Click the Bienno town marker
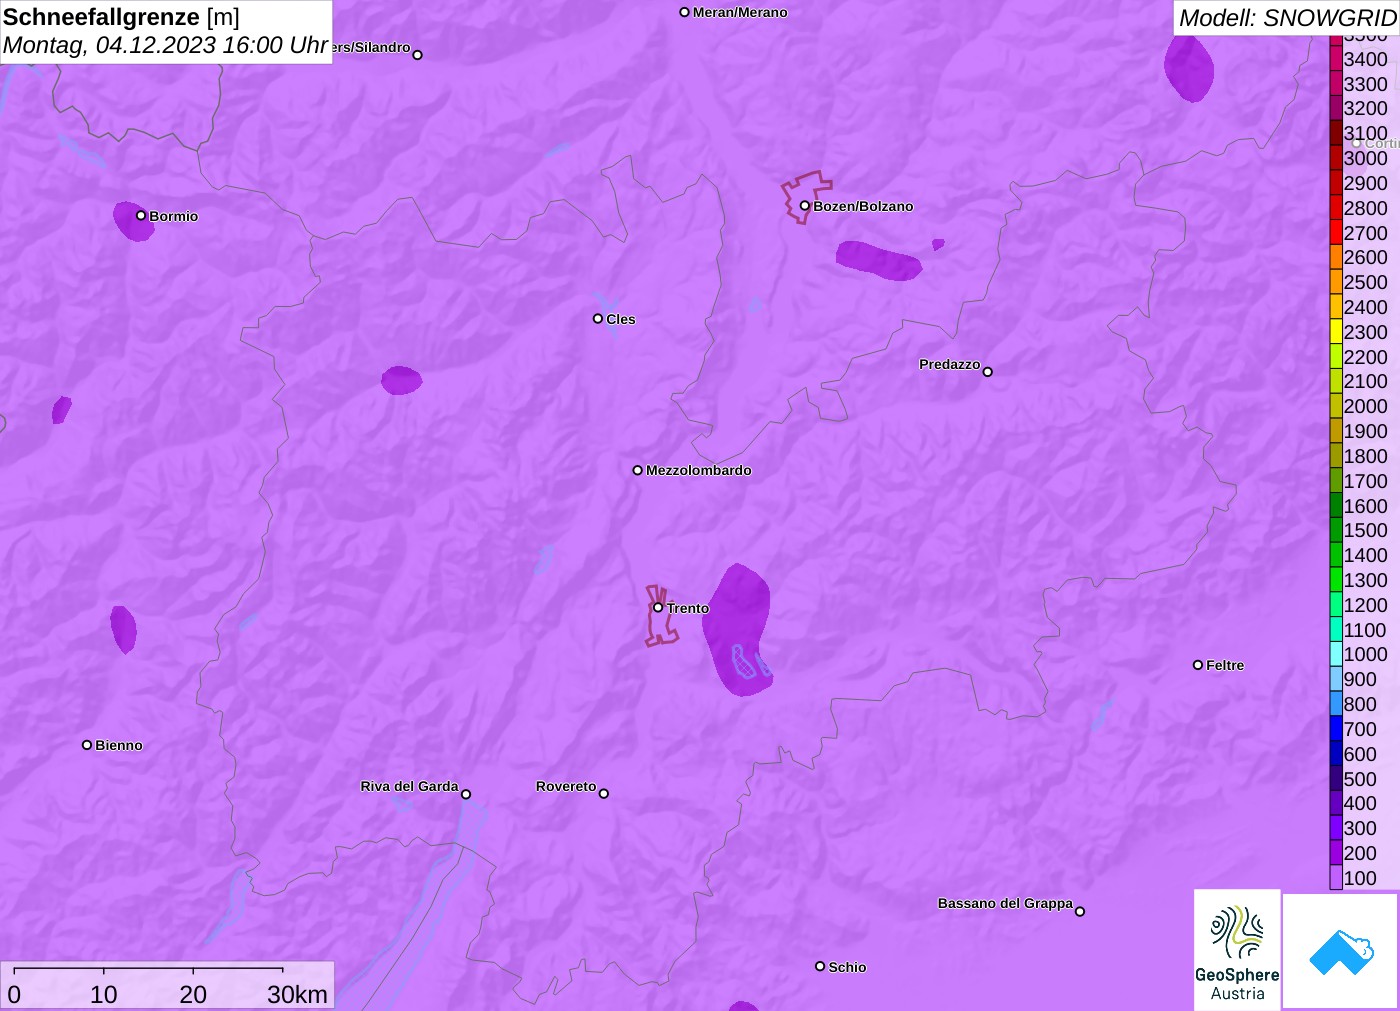This screenshot has width=1400, height=1011. click(x=87, y=745)
